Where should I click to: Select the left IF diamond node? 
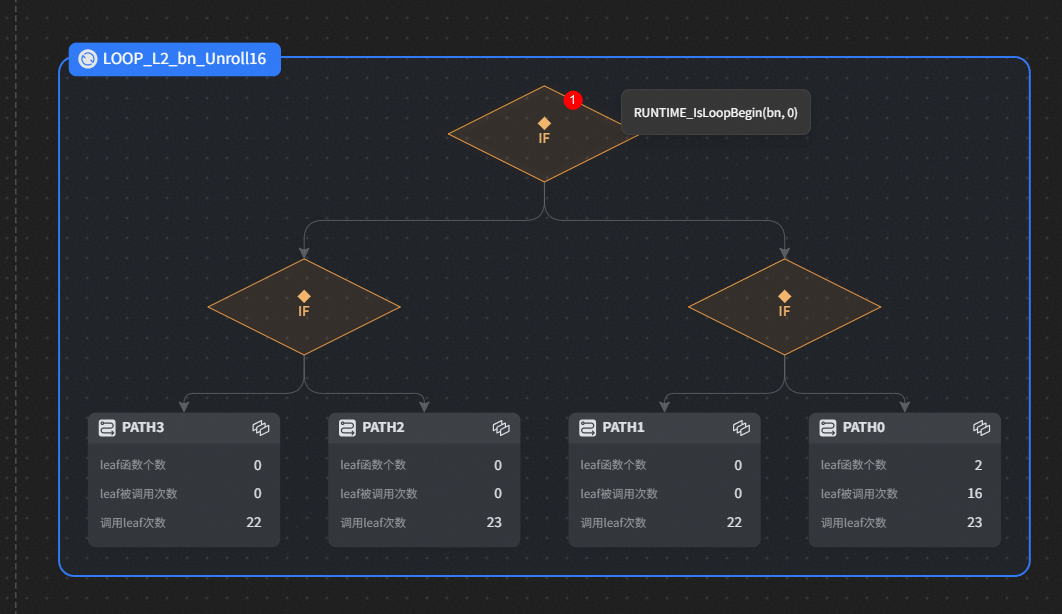304,306
